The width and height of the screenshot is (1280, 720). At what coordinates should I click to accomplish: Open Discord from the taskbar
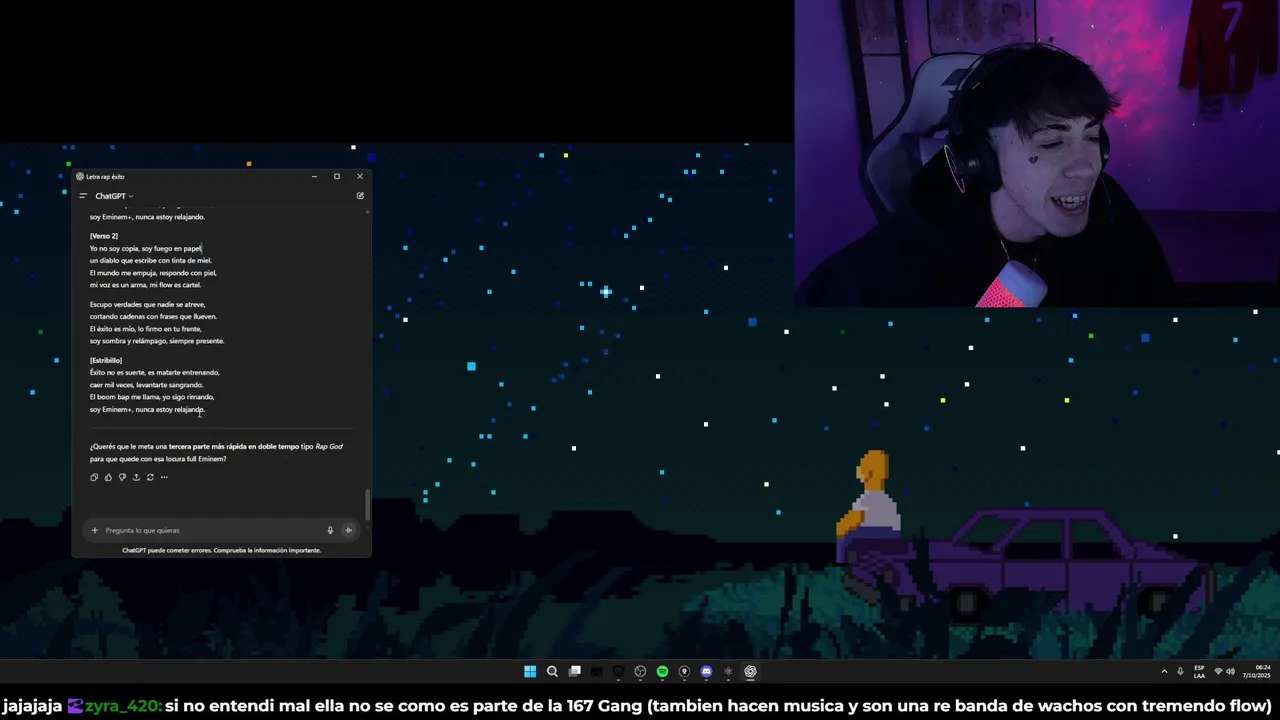pyautogui.click(x=706, y=671)
